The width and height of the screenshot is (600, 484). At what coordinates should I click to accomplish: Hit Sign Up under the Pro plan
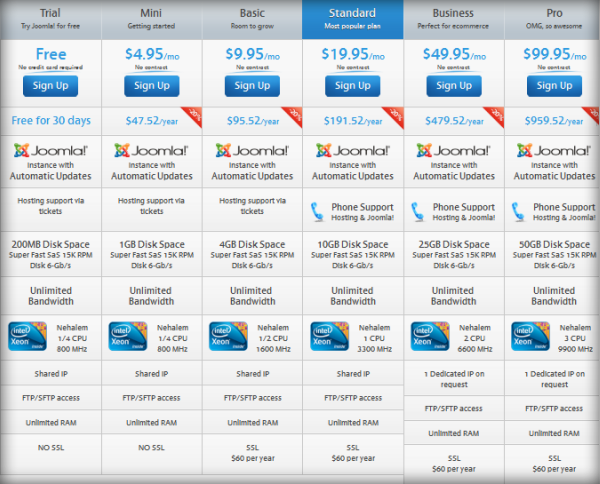coord(553,86)
